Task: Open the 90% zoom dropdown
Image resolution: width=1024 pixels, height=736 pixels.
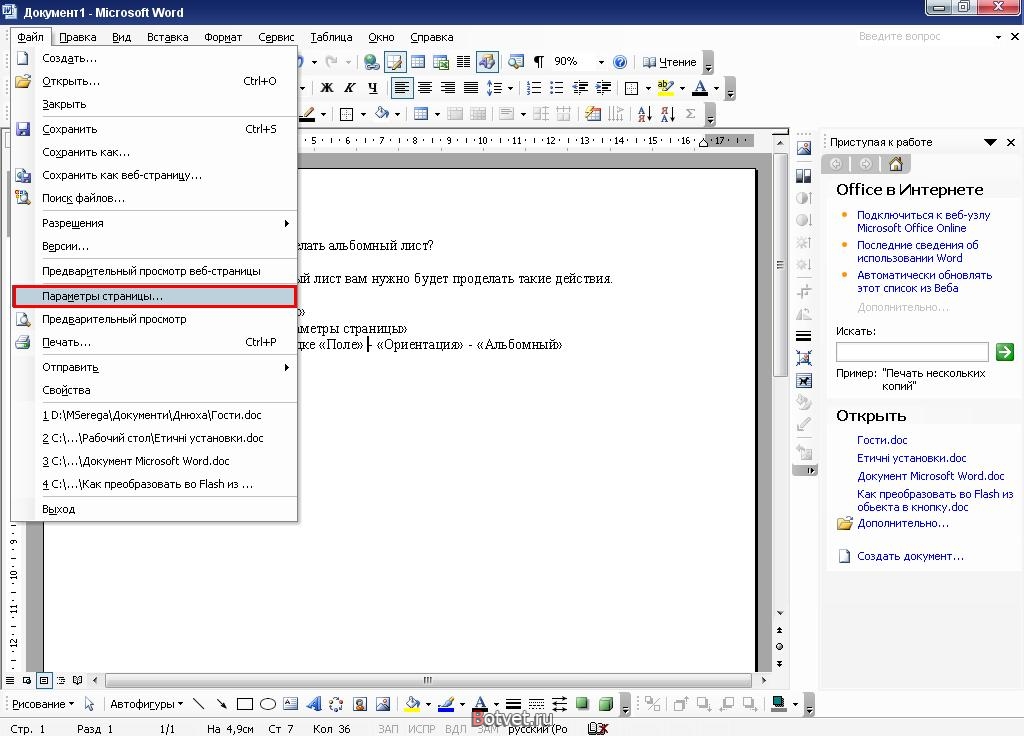Action: (601, 62)
